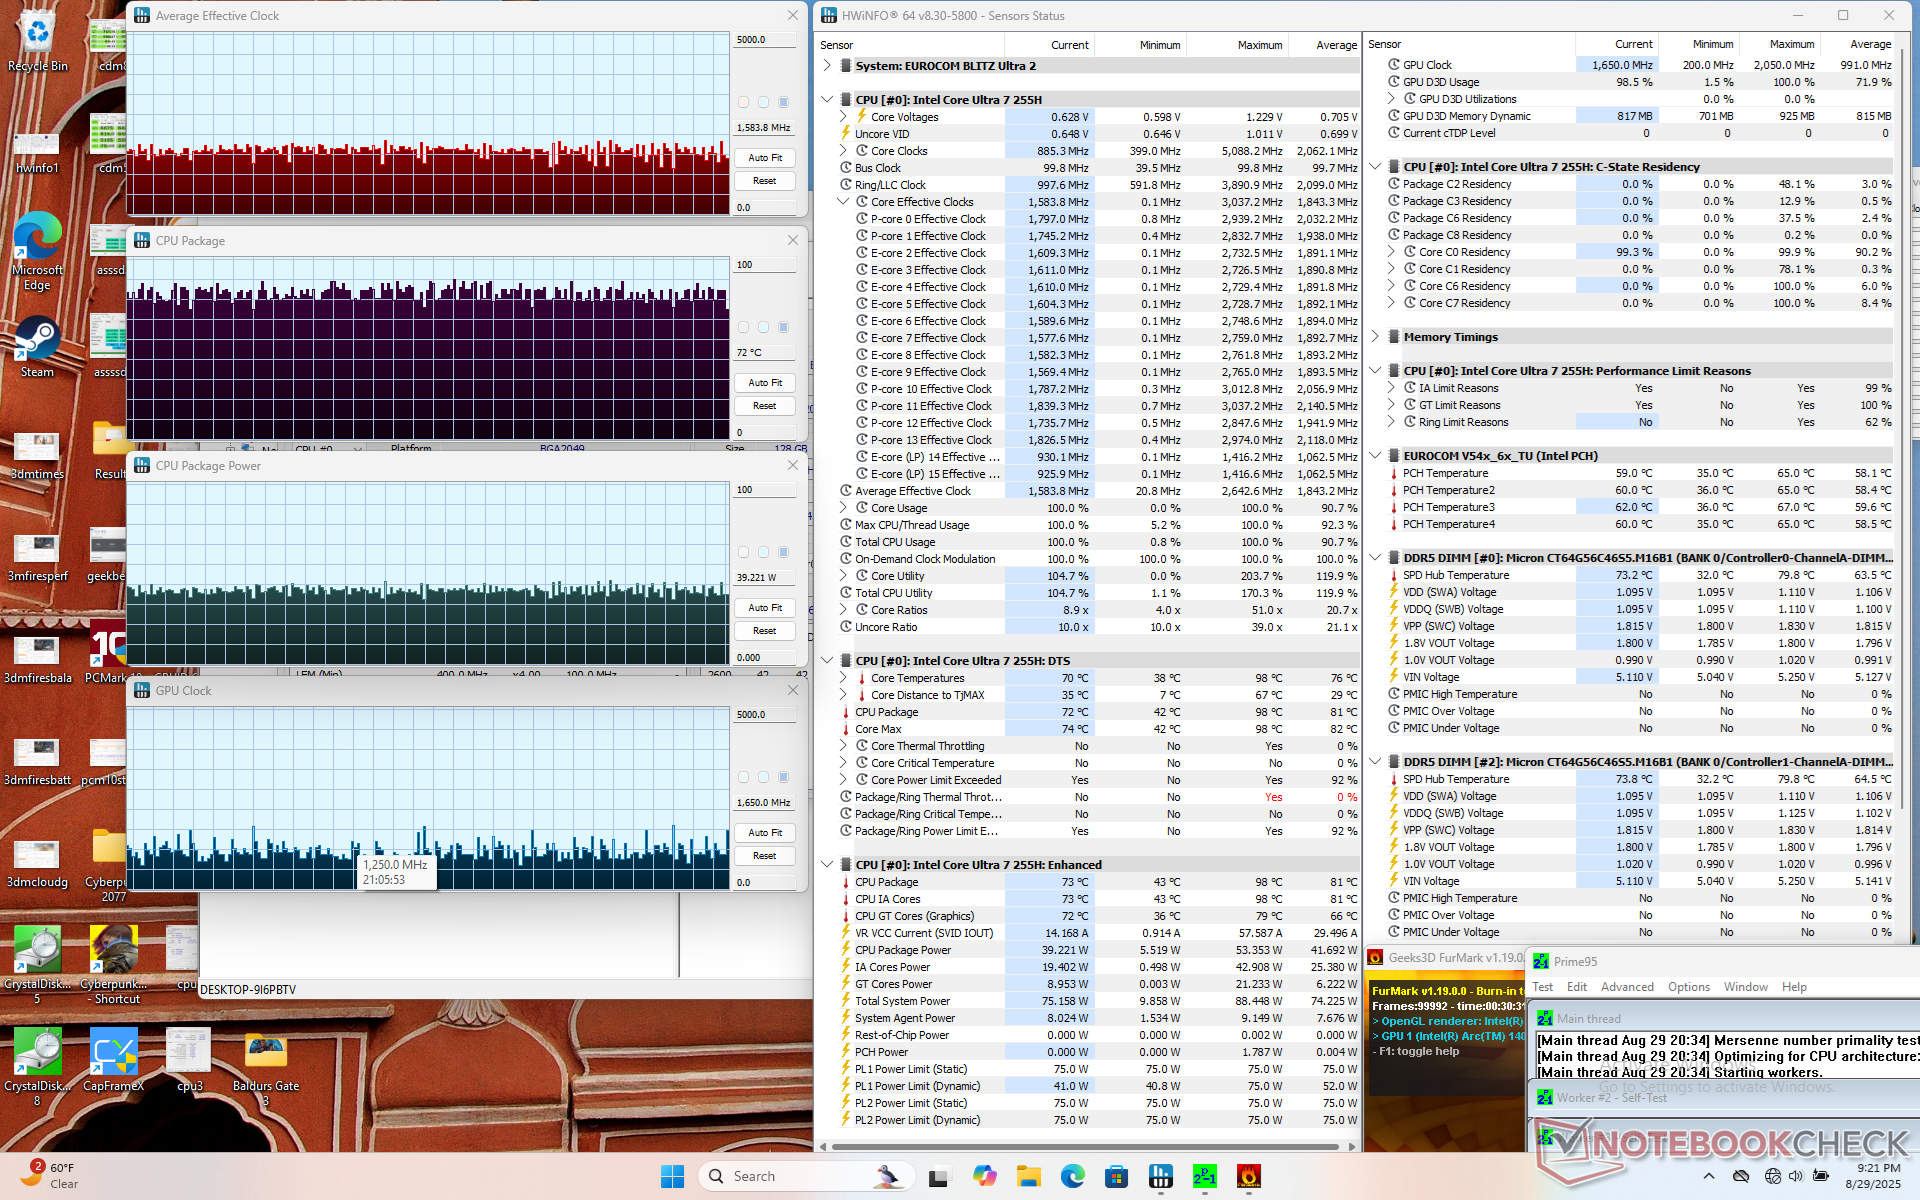Switch to Prime95 taskbar icon
1920x1200 pixels.
pos(1204,1176)
